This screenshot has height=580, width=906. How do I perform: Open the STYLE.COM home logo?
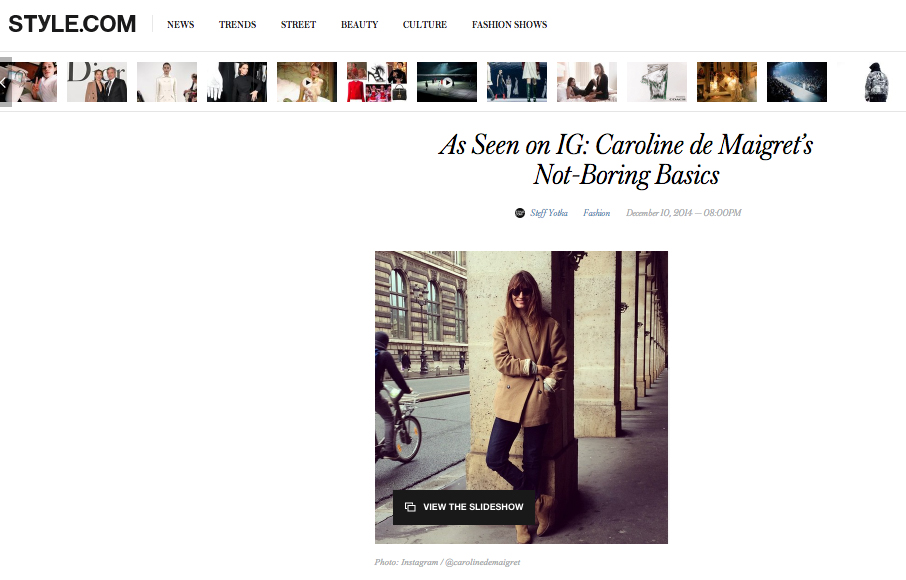tap(72, 24)
